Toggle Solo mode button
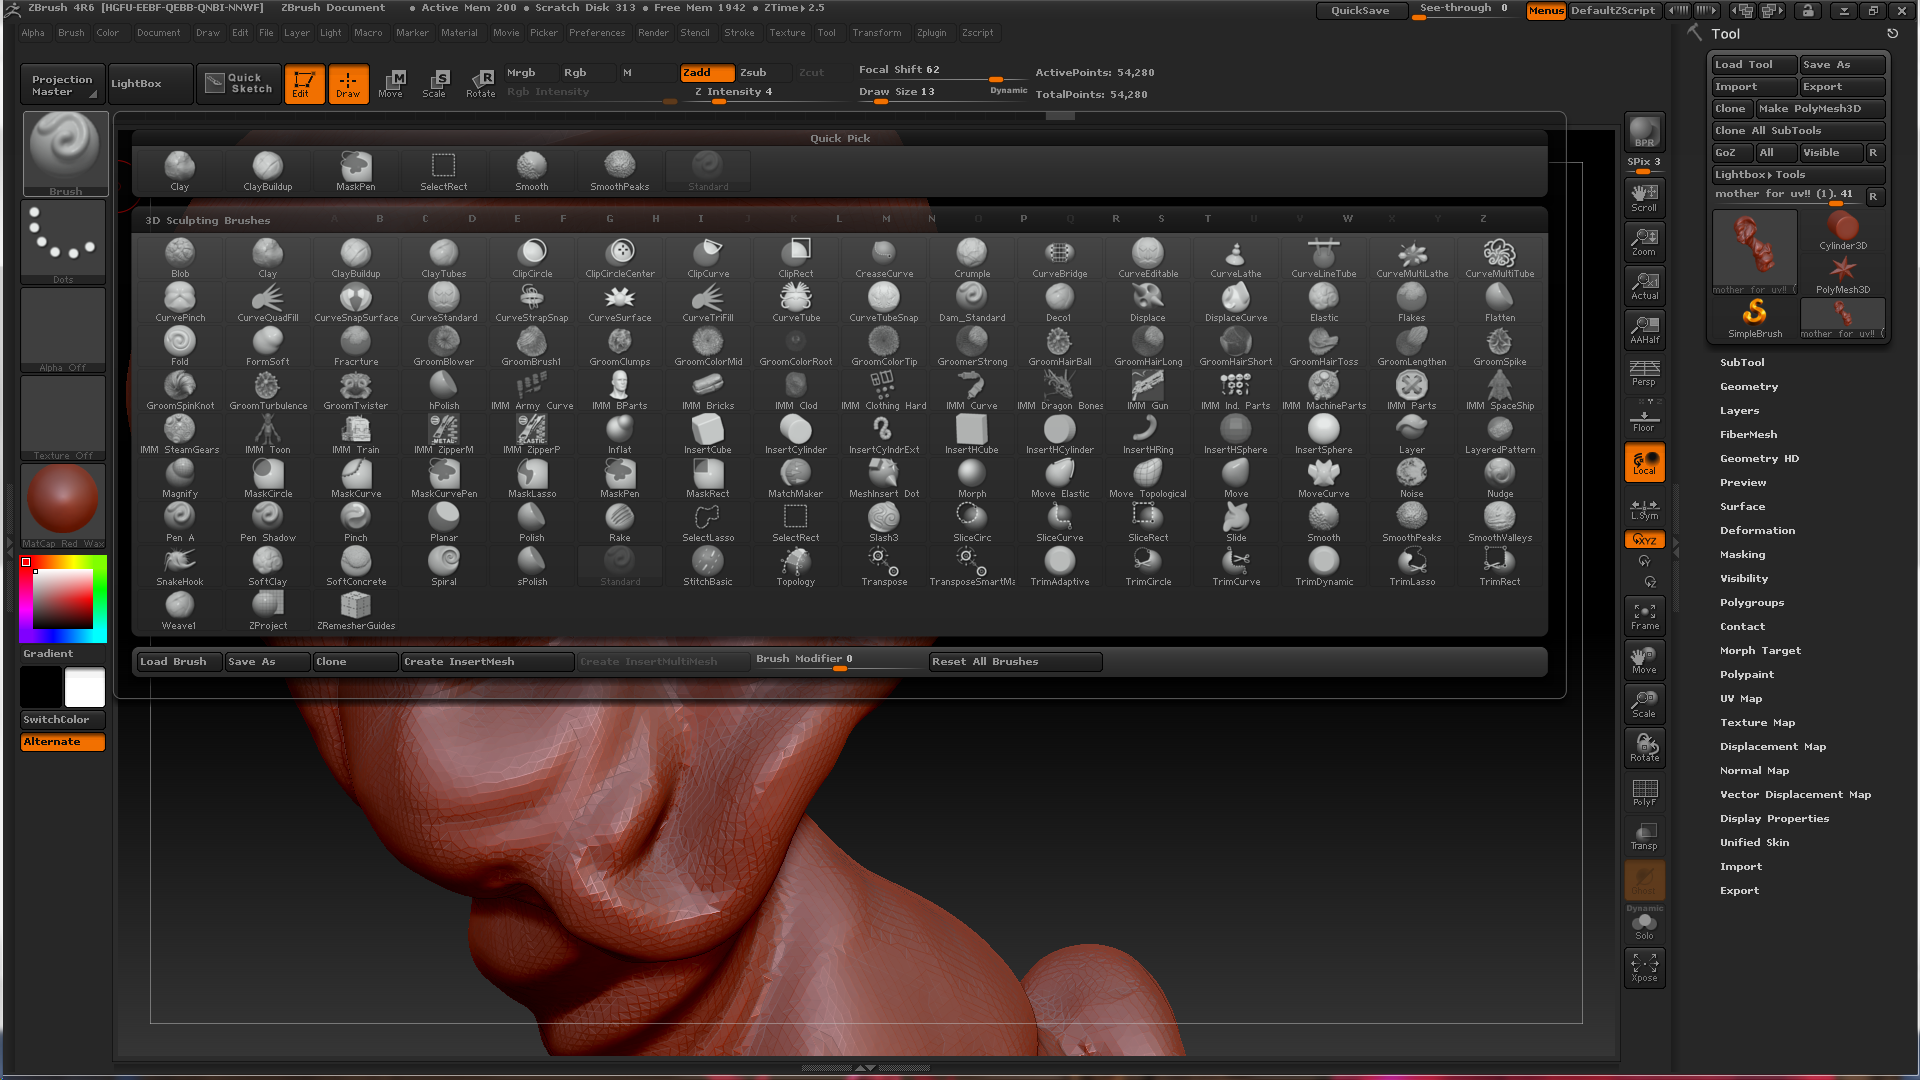The width and height of the screenshot is (1920, 1080). 1644,926
